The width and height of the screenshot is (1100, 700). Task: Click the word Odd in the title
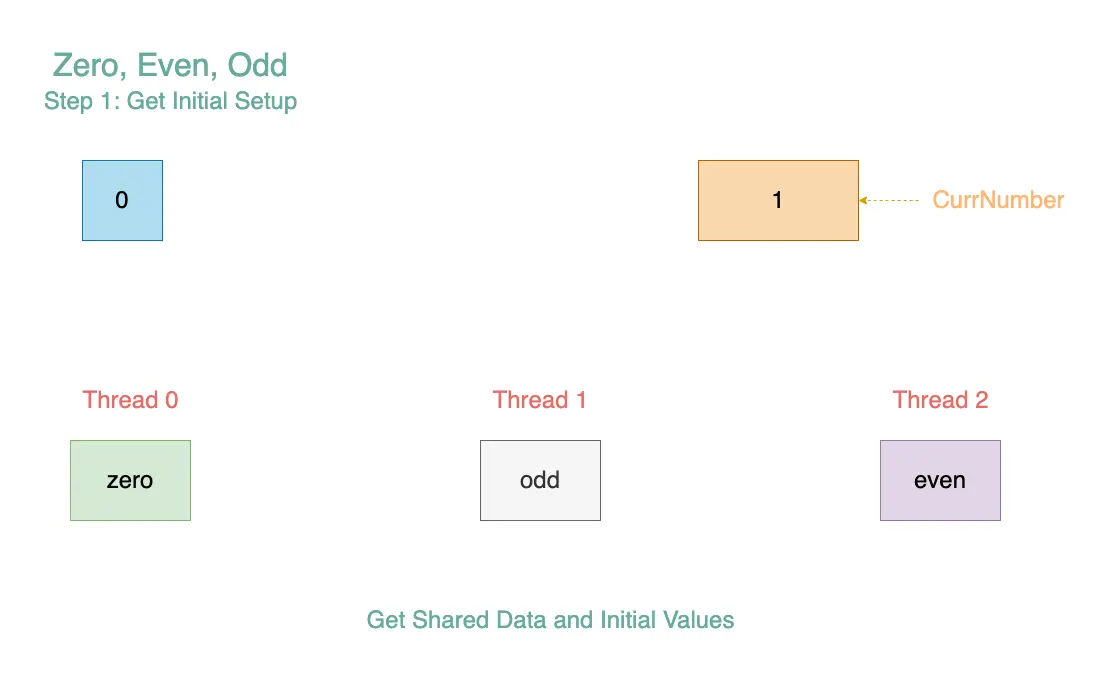[x=257, y=65]
